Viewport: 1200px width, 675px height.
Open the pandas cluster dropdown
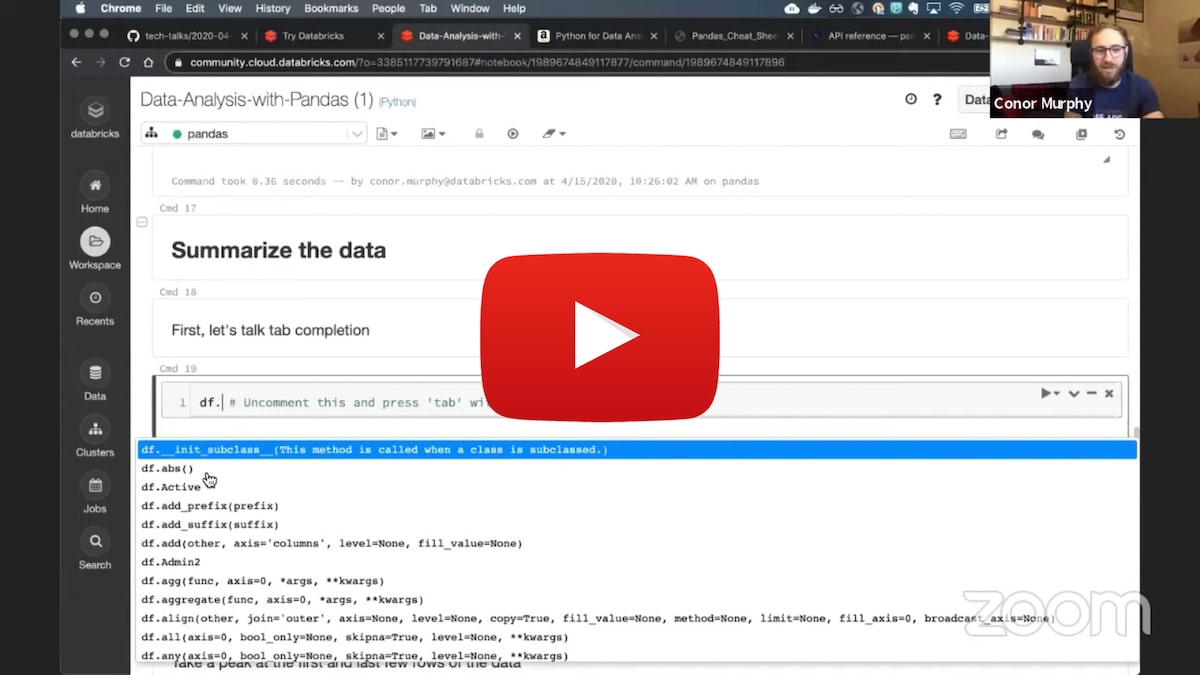click(254, 134)
